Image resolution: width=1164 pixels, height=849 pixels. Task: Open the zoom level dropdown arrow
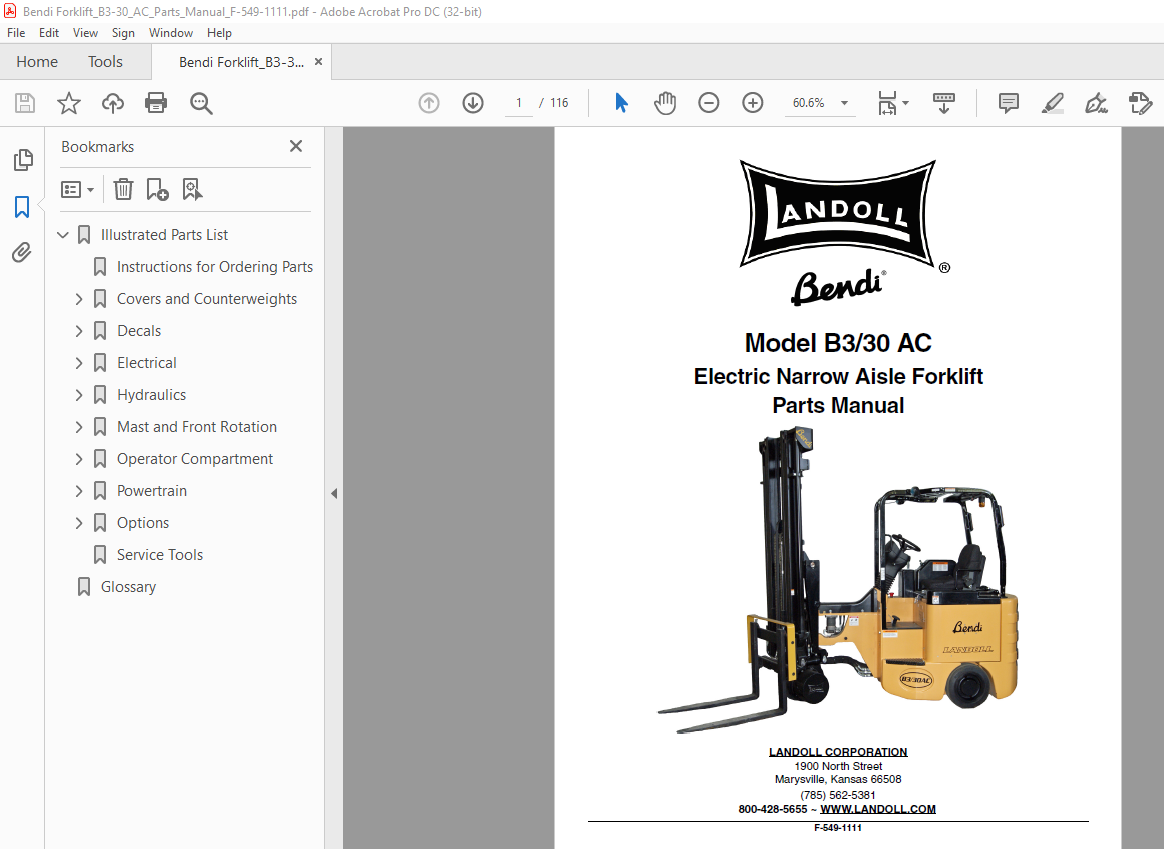pos(844,103)
